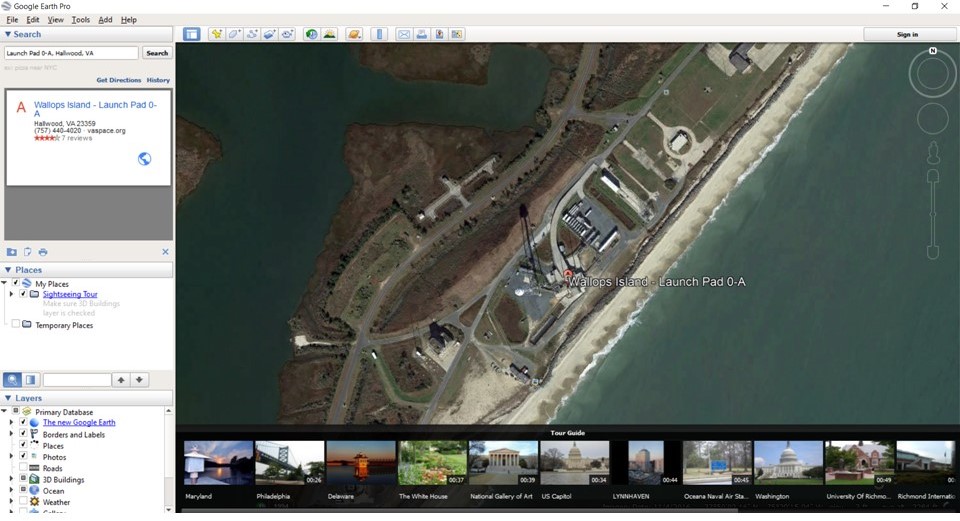Show sunlight across the landscape

point(329,34)
